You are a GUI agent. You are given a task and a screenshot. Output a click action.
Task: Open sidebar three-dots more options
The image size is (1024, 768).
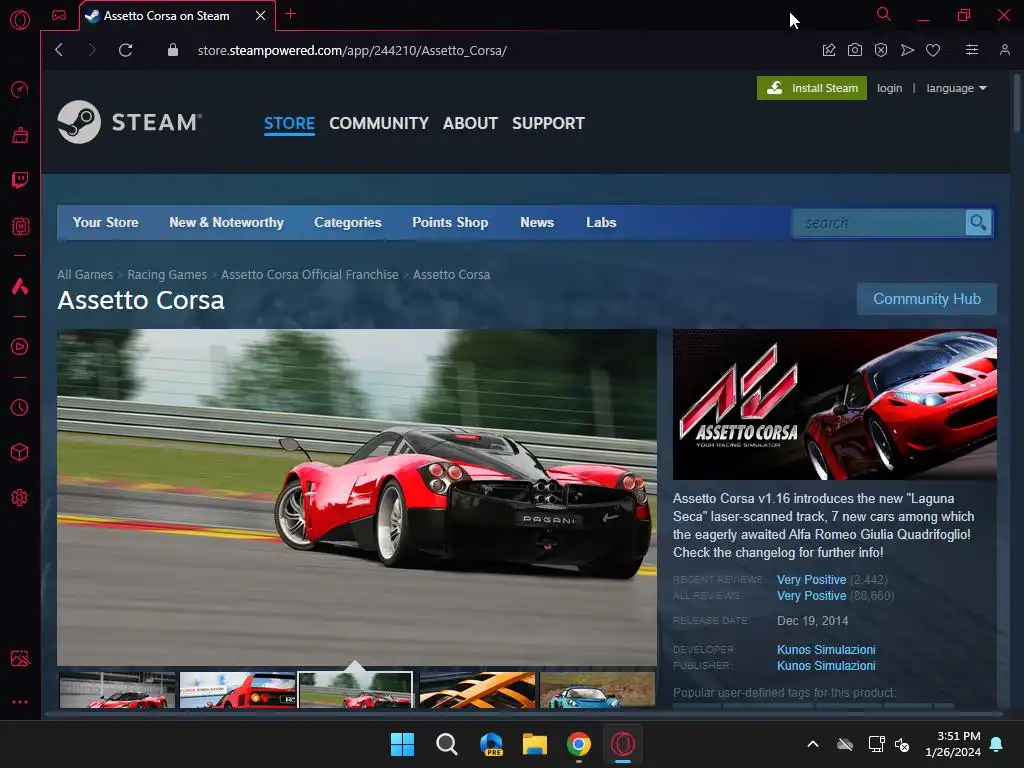click(20, 702)
